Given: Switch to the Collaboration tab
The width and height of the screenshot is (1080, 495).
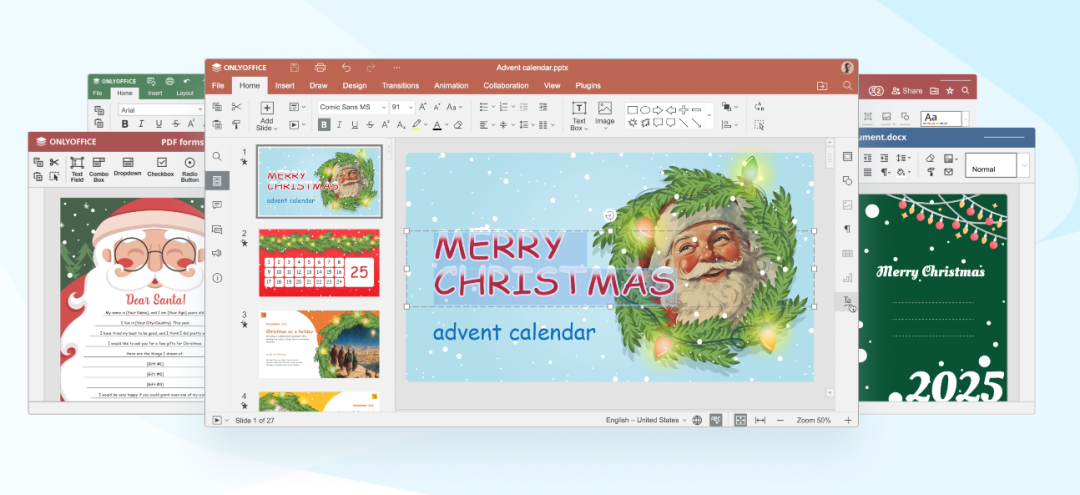Looking at the screenshot, I should (506, 86).
